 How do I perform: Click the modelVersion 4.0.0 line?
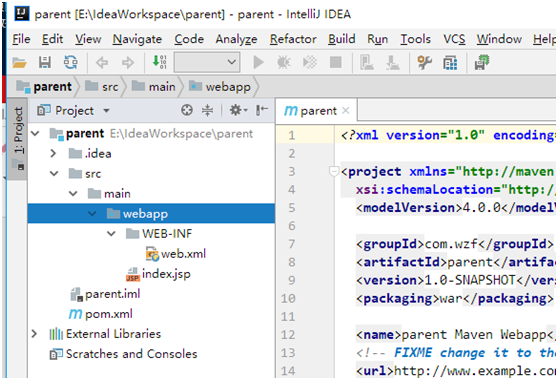[x=456, y=207]
